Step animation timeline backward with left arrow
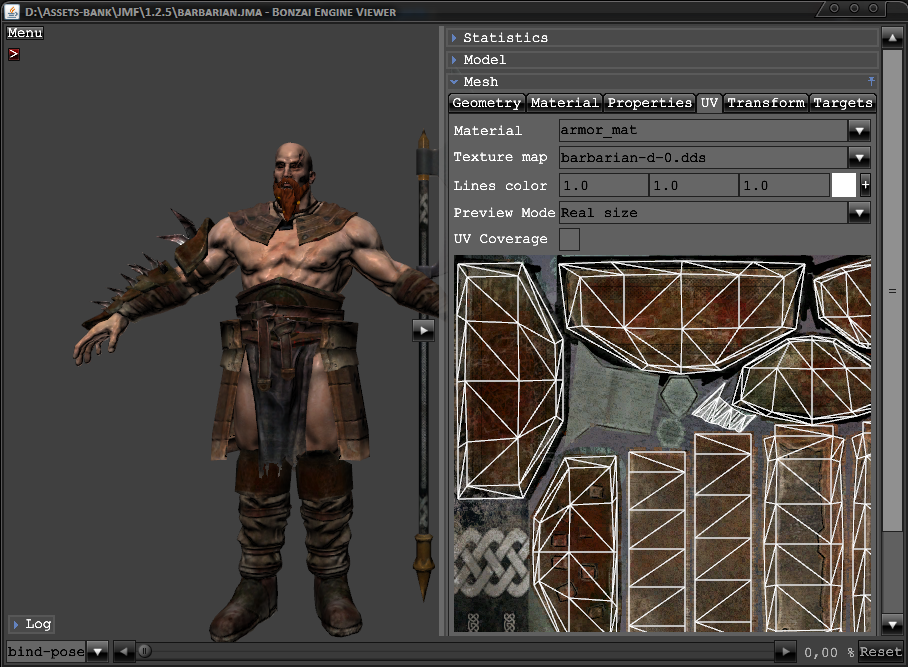Viewport: 908px width, 667px height. point(123,652)
